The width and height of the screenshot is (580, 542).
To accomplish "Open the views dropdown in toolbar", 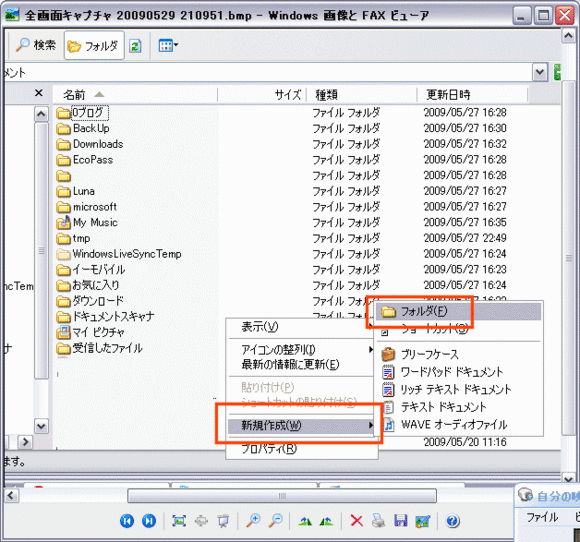I will [x=168, y=46].
